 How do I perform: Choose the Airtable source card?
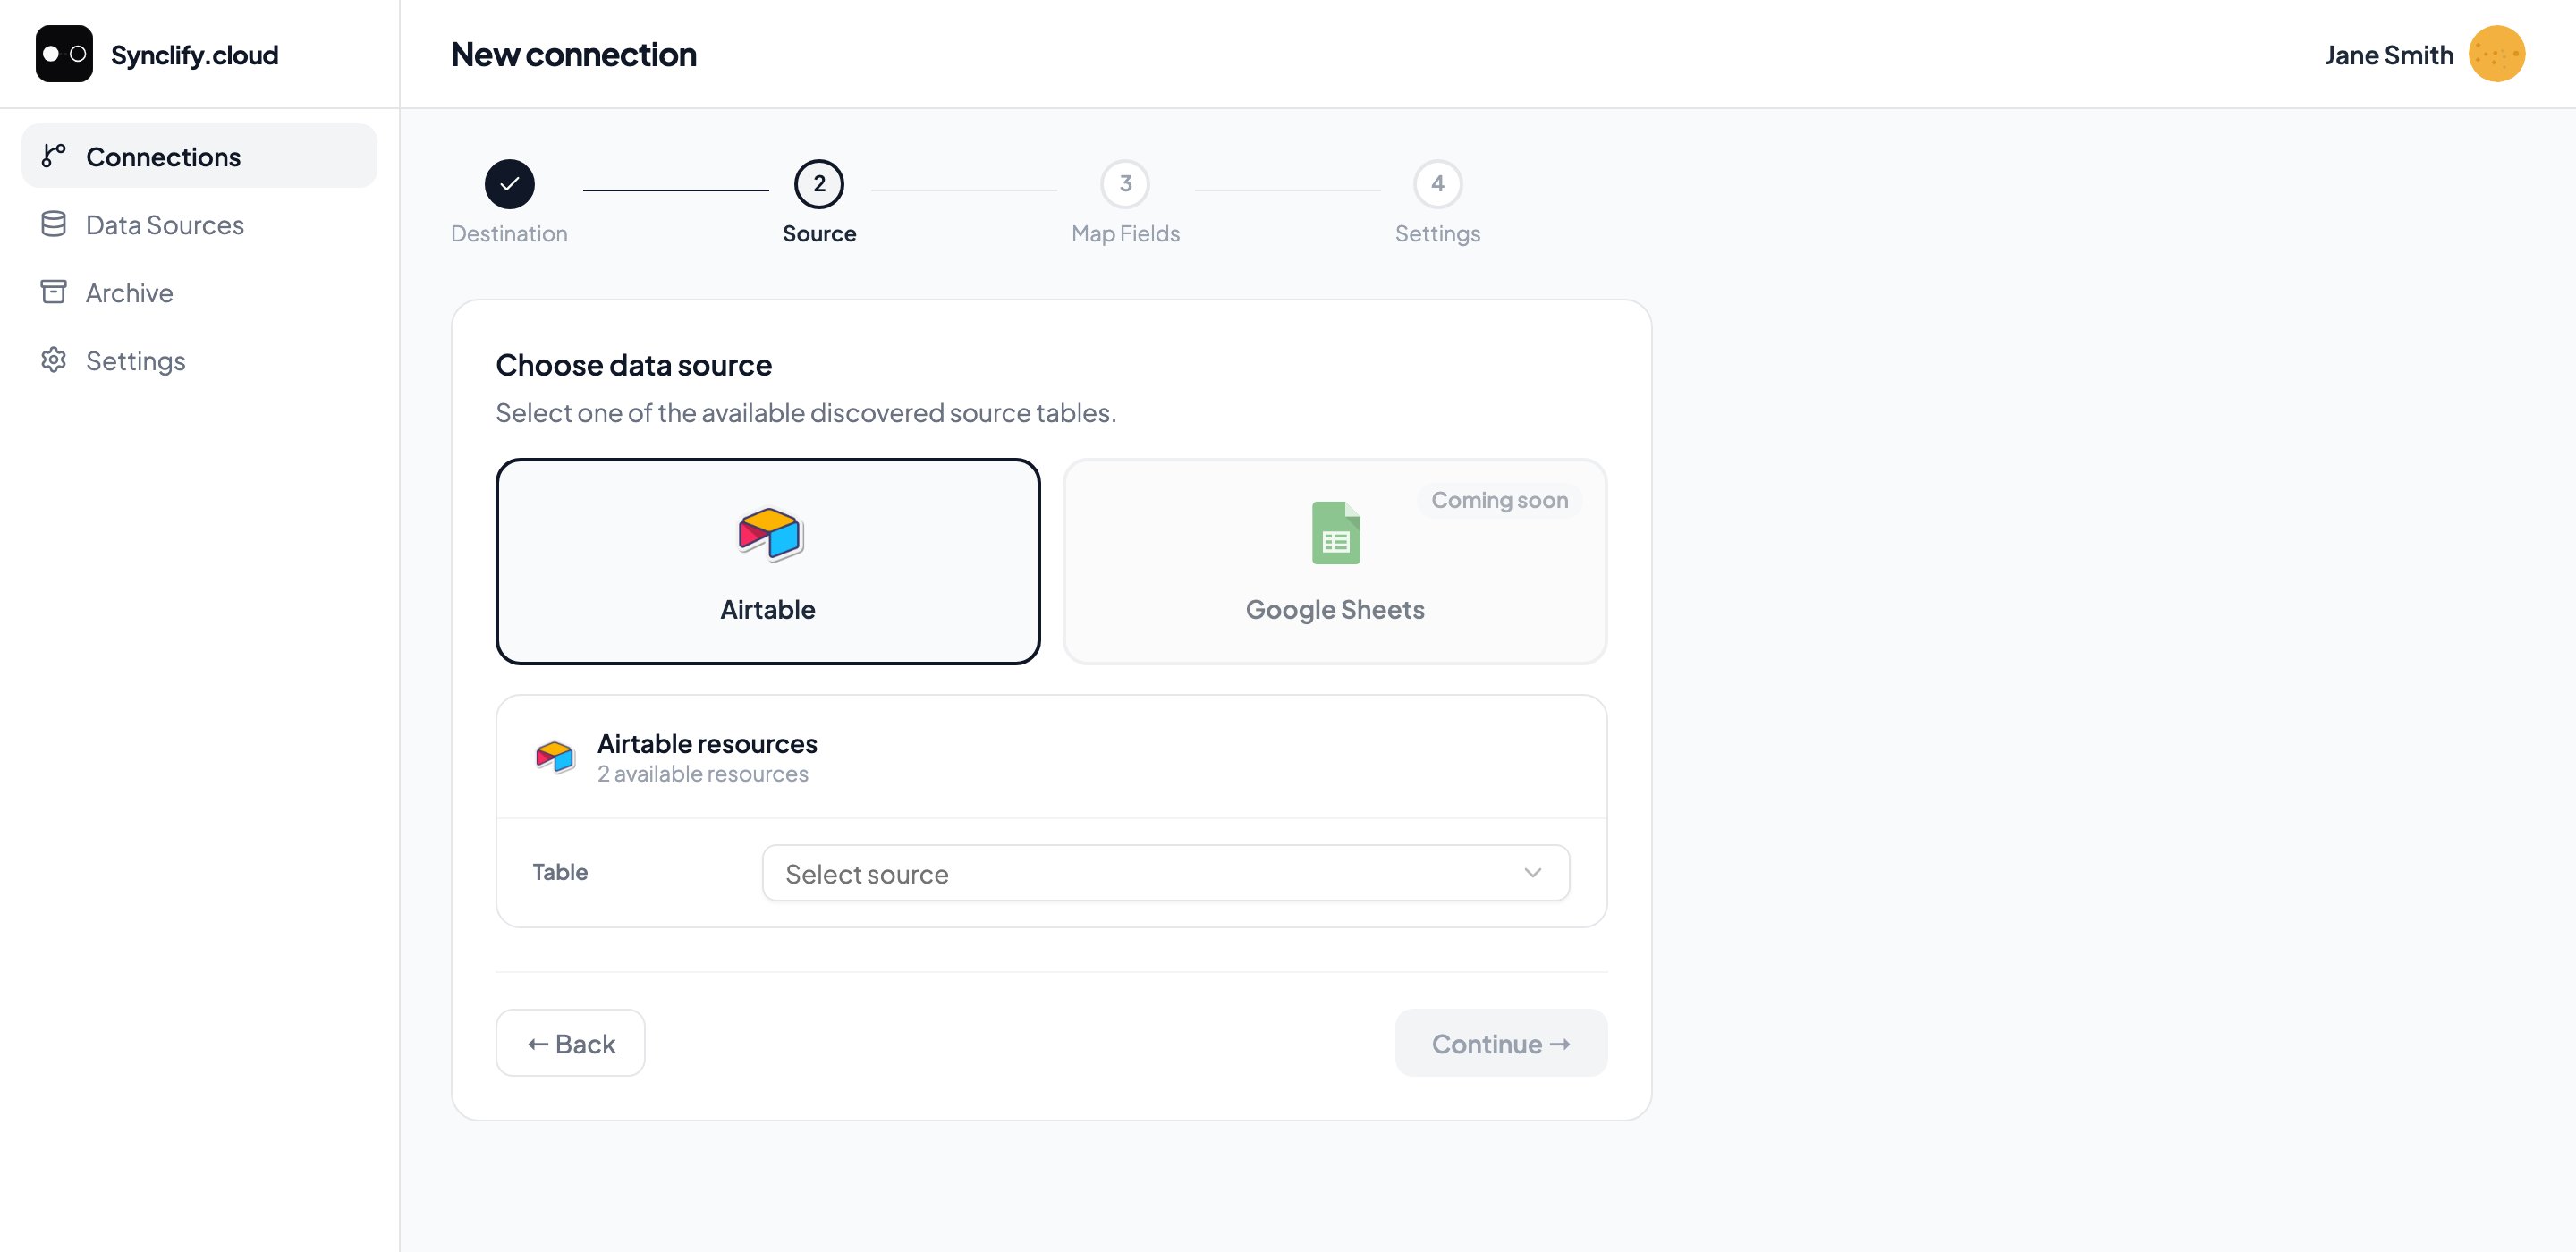click(768, 562)
